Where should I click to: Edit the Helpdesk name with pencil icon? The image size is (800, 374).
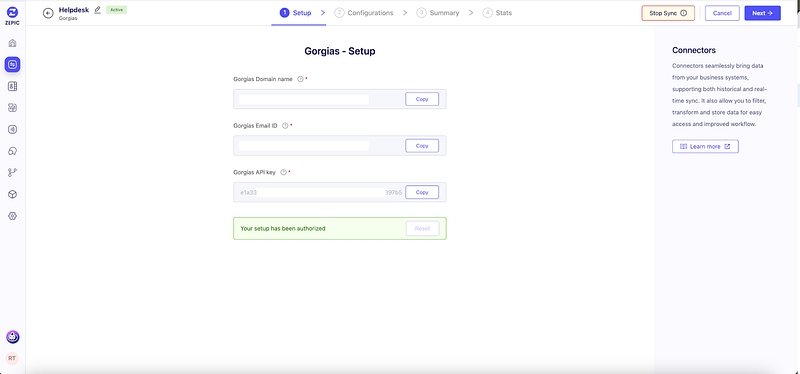97,10
